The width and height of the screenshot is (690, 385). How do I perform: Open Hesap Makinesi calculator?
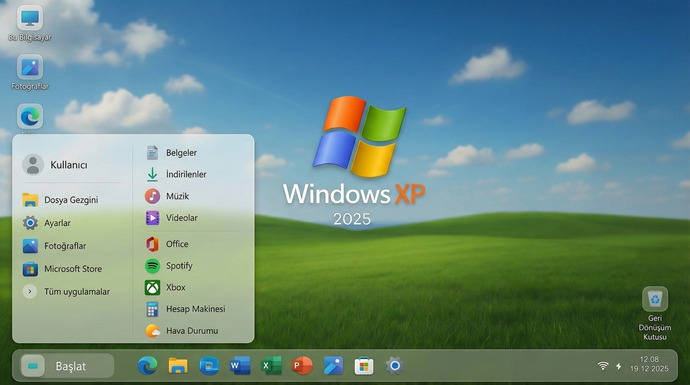point(185,309)
